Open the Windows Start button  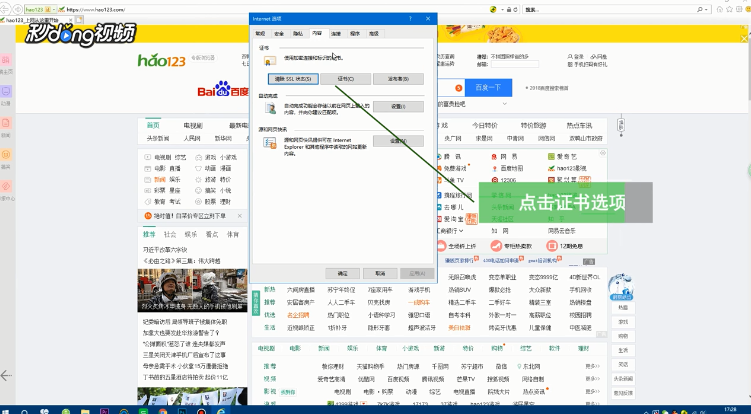pyautogui.click(x=6, y=411)
